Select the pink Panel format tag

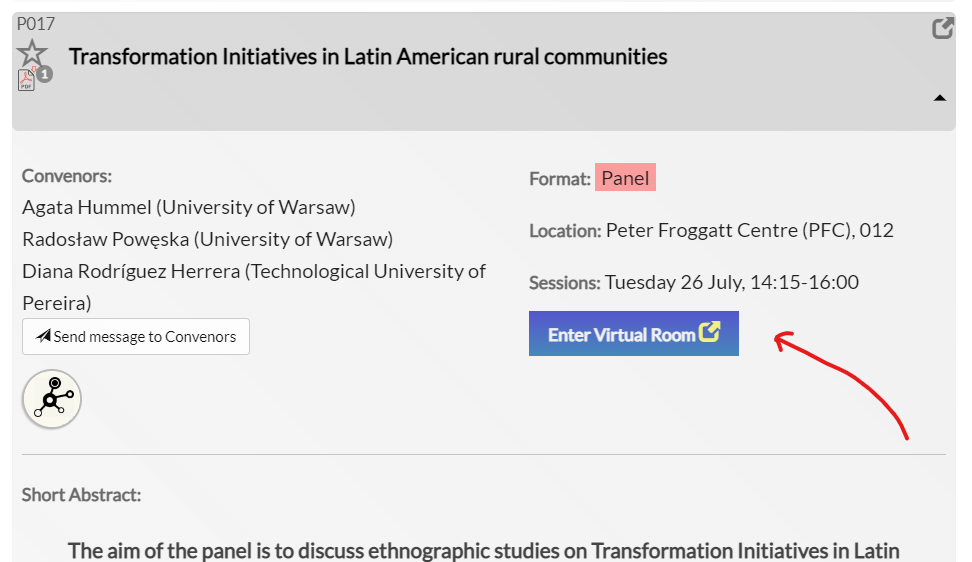coord(625,179)
